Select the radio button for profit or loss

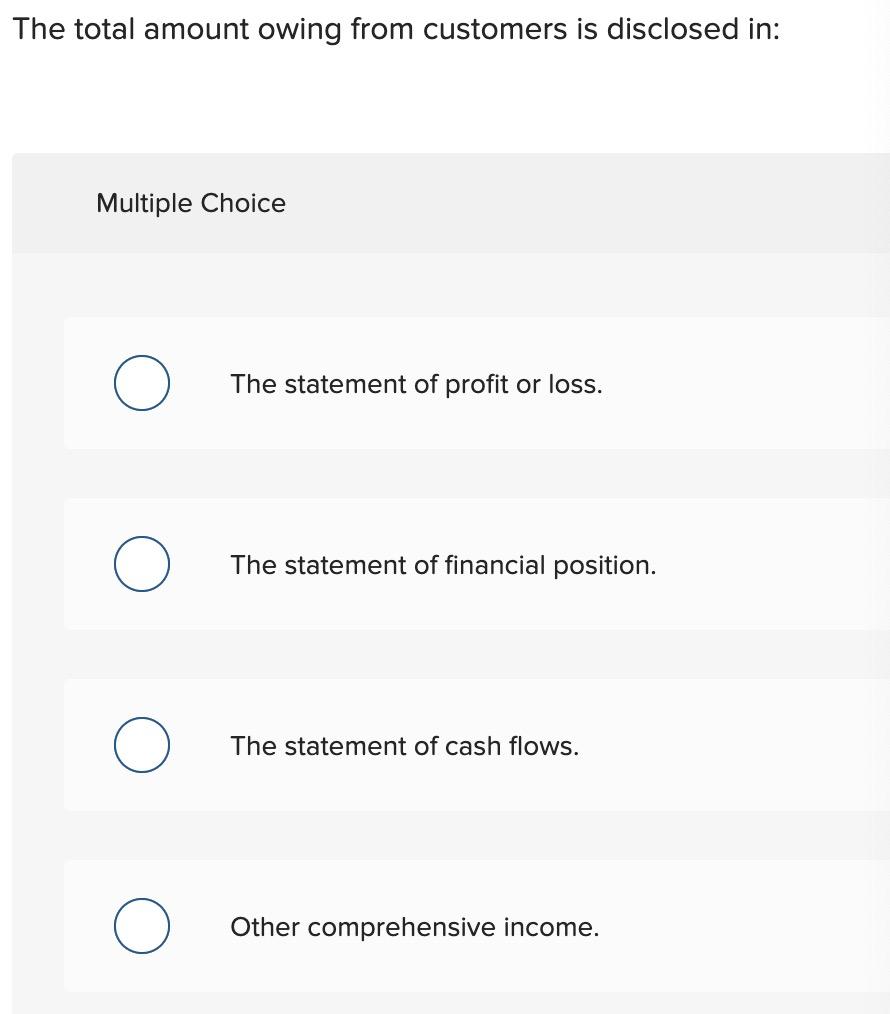tap(141, 382)
